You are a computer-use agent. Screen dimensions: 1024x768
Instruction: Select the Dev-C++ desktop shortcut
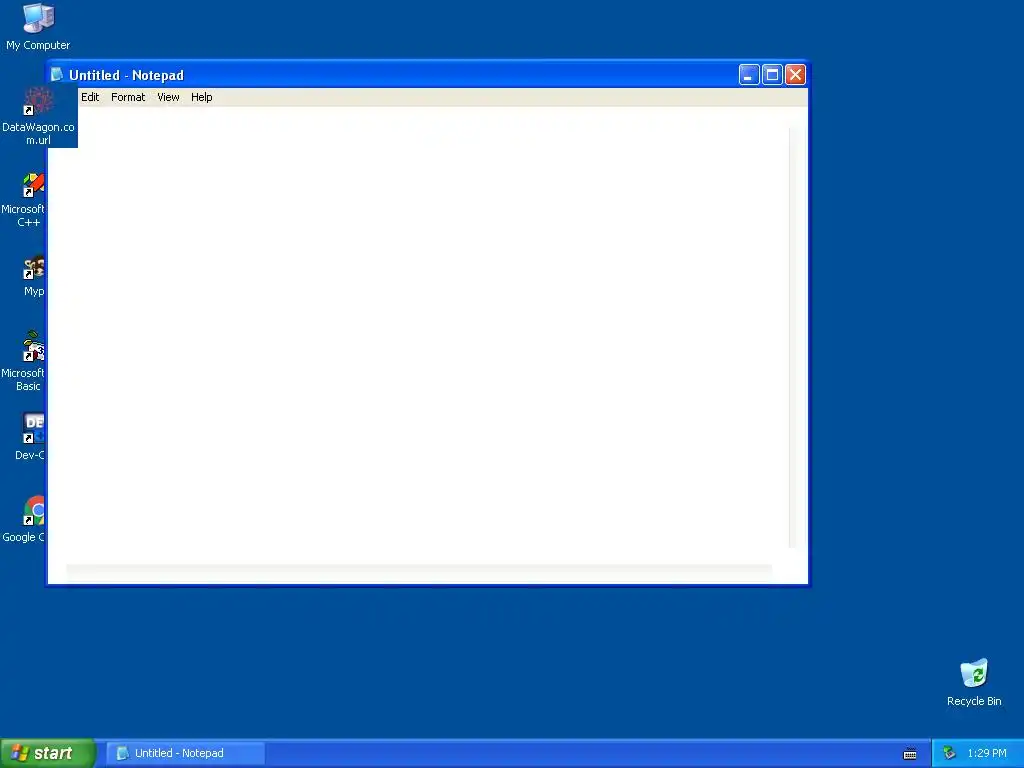click(x=30, y=436)
